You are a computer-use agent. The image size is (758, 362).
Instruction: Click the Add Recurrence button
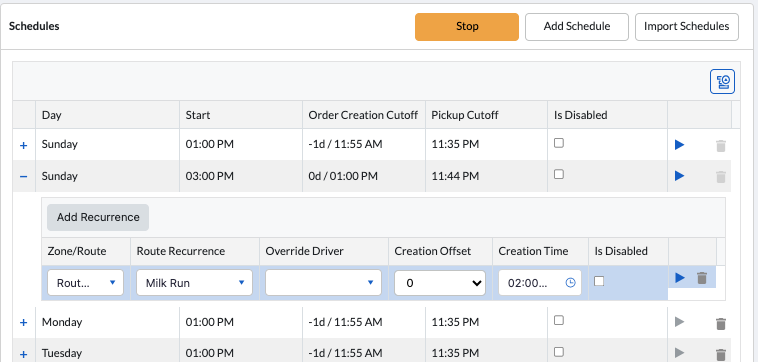click(98, 217)
